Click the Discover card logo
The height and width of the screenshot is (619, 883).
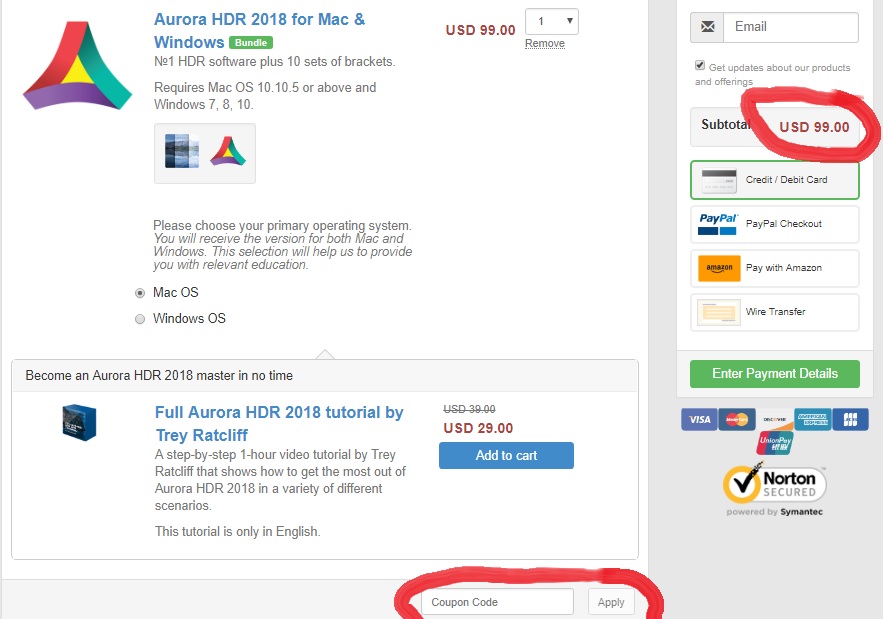[x=774, y=420]
